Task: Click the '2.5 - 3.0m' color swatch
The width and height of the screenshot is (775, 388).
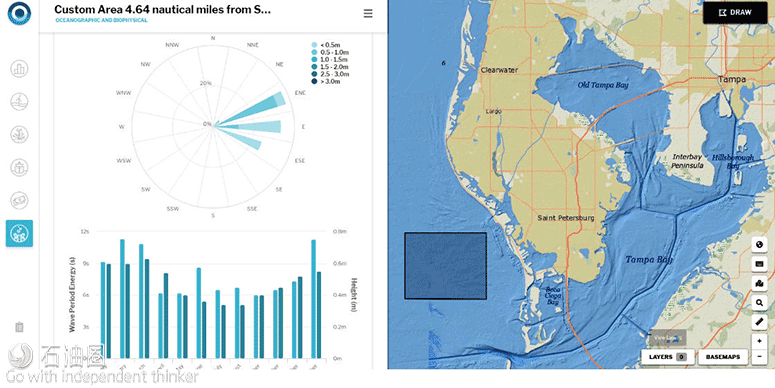Action: (x=314, y=74)
